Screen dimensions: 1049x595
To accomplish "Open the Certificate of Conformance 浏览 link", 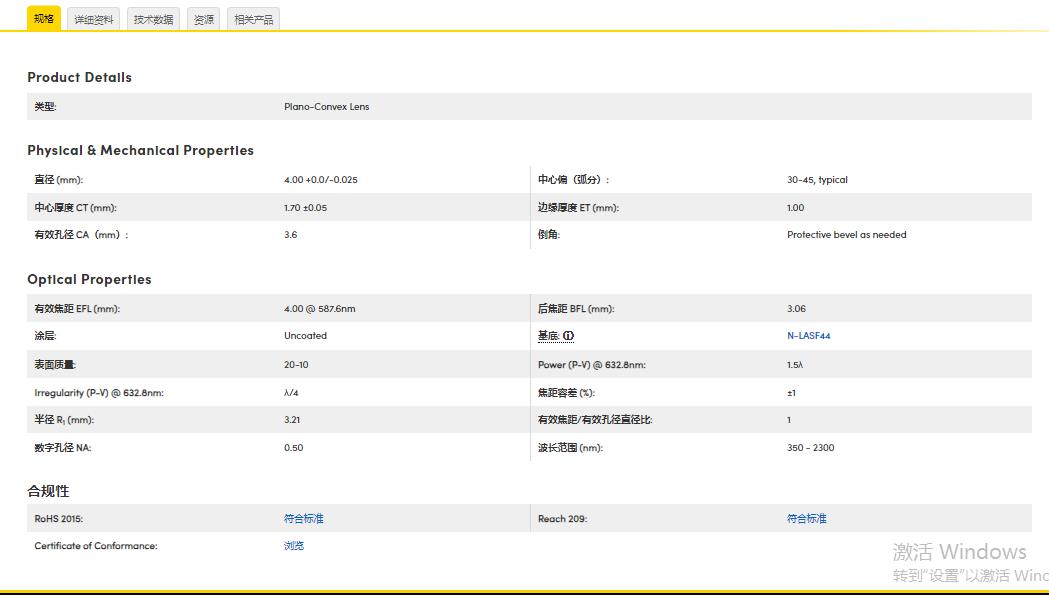I will pyautogui.click(x=294, y=546).
